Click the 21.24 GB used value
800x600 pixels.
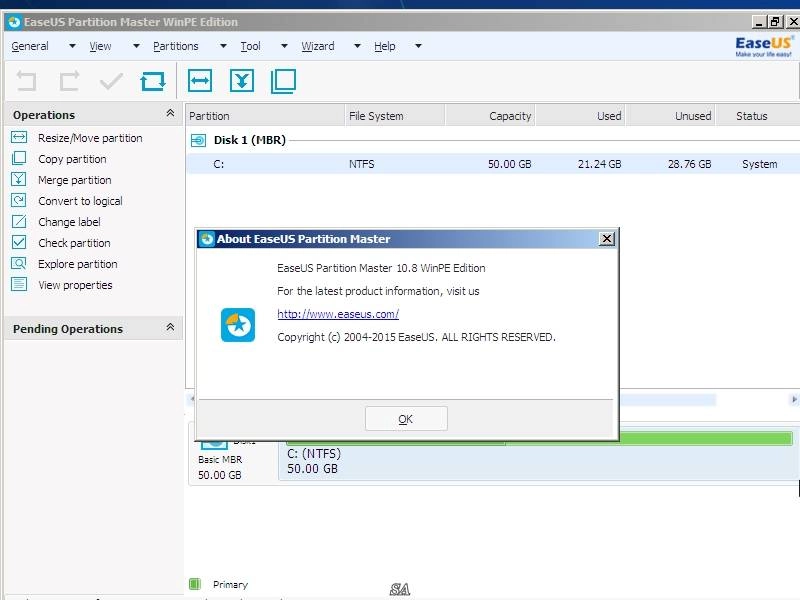pyautogui.click(x=599, y=164)
